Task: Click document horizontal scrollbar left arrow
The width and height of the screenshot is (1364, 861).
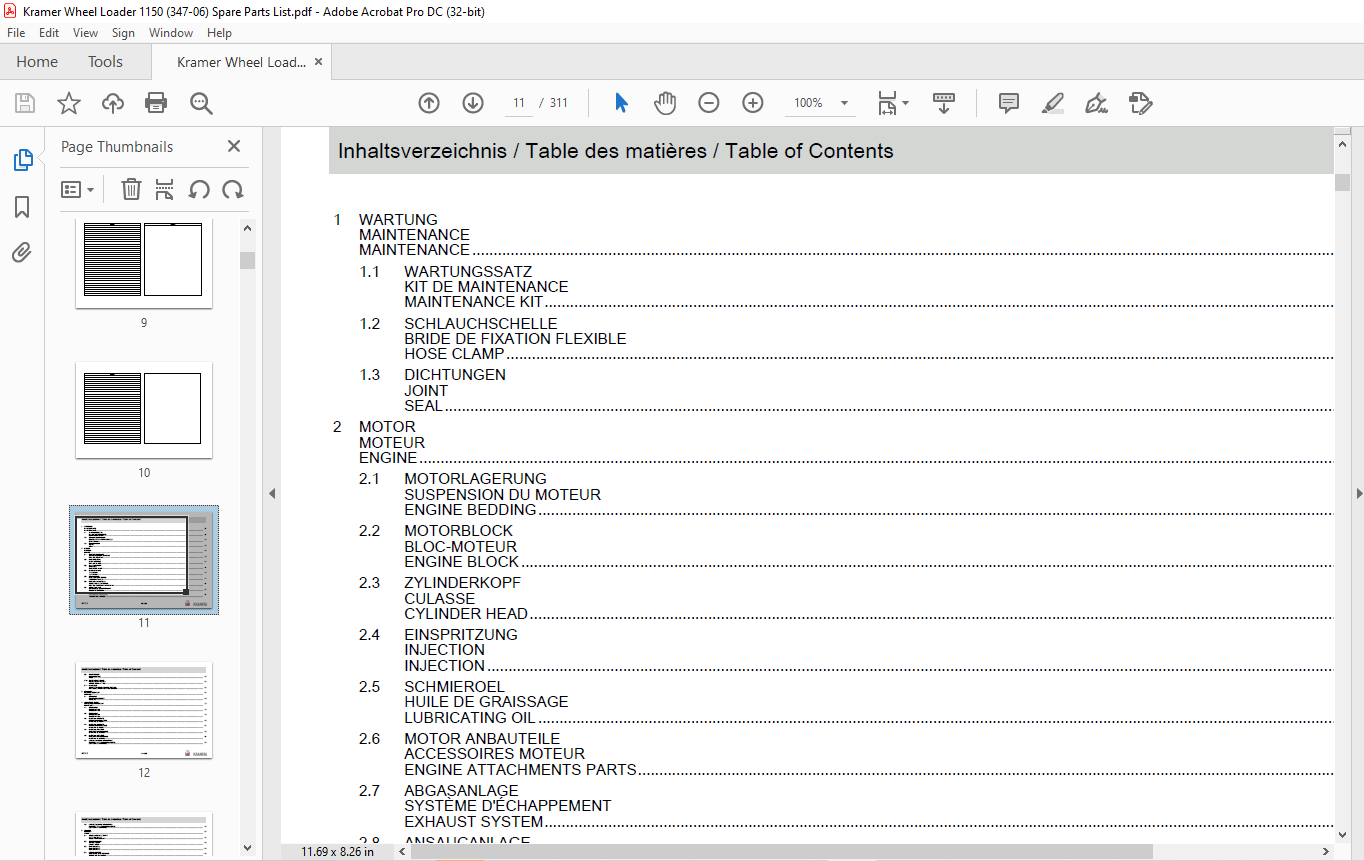Action: (403, 852)
